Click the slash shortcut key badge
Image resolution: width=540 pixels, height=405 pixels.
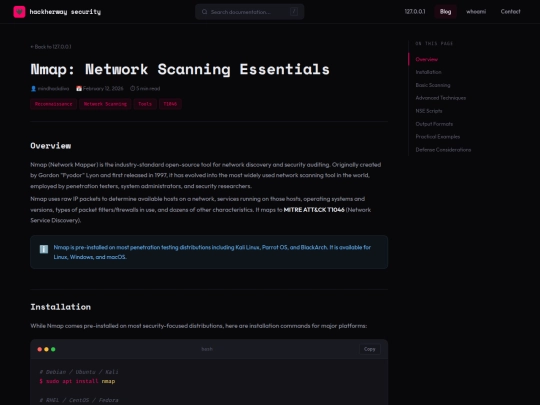point(294,12)
